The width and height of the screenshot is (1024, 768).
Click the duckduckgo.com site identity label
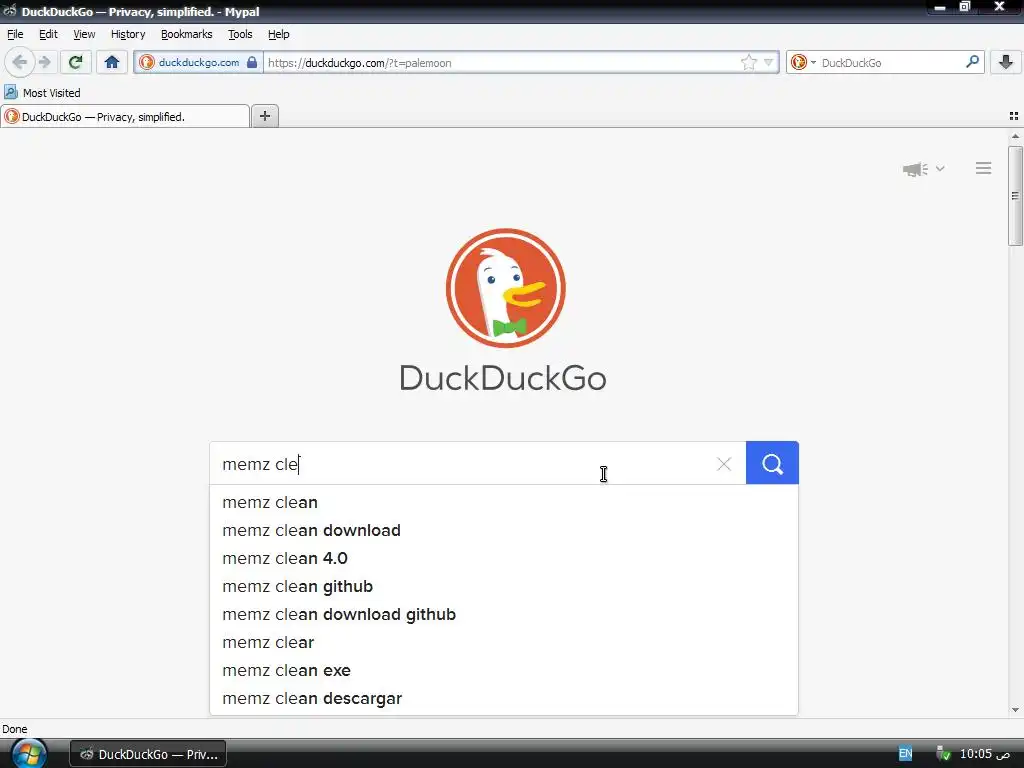pos(199,63)
